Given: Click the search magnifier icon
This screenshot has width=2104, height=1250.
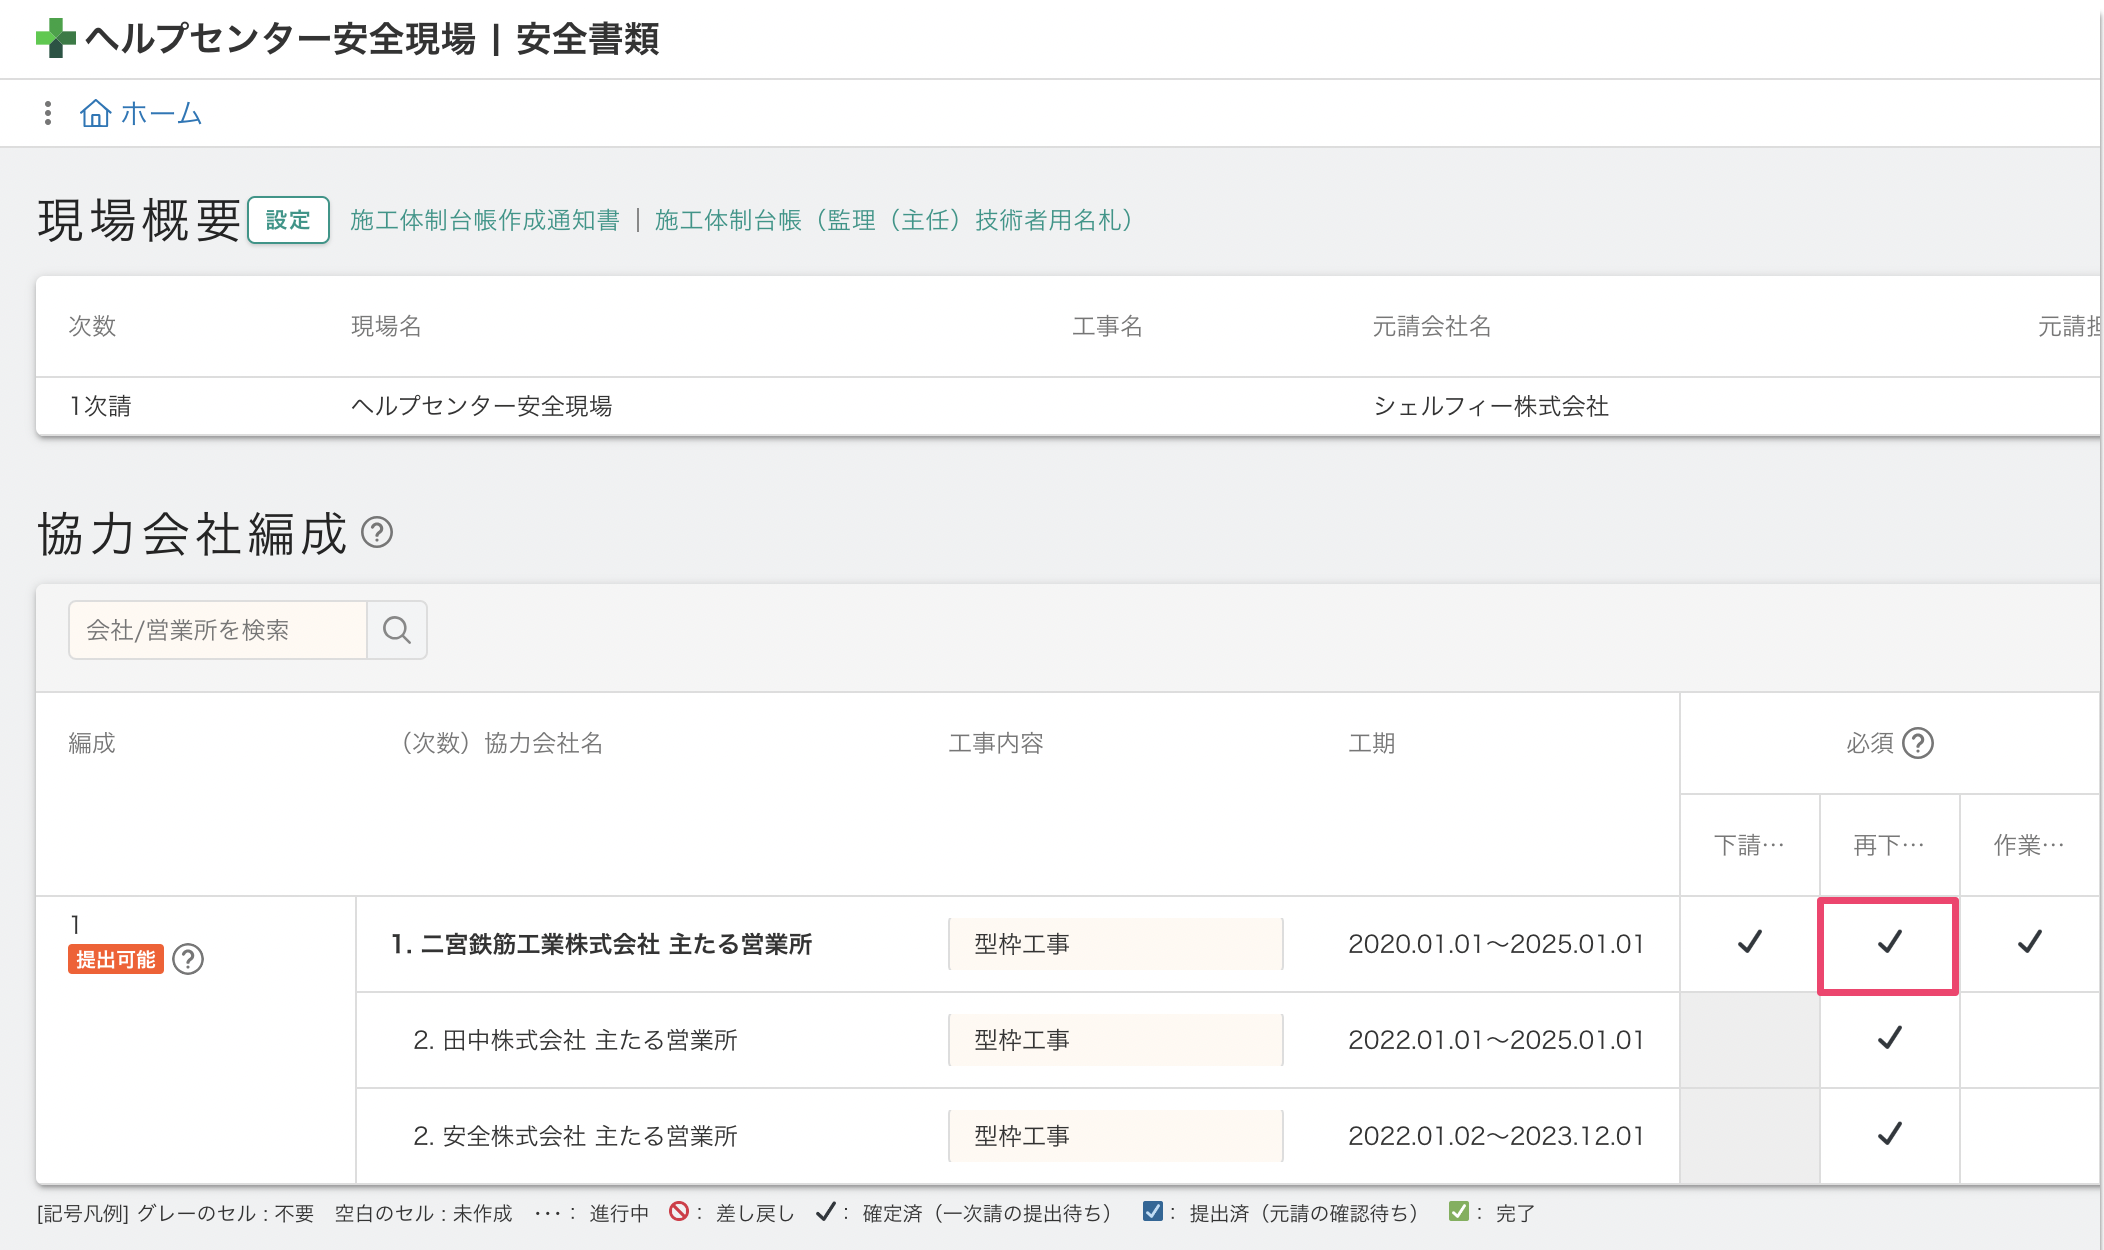Looking at the screenshot, I should pyautogui.click(x=397, y=630).
